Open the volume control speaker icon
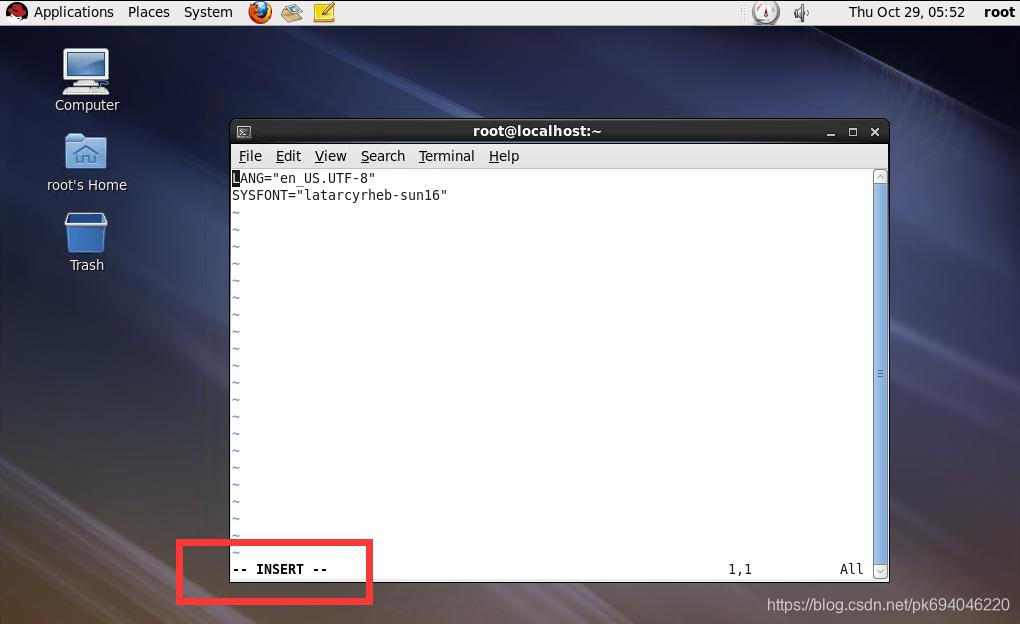This screenshot has width=1020, height=624. (801, 12)
